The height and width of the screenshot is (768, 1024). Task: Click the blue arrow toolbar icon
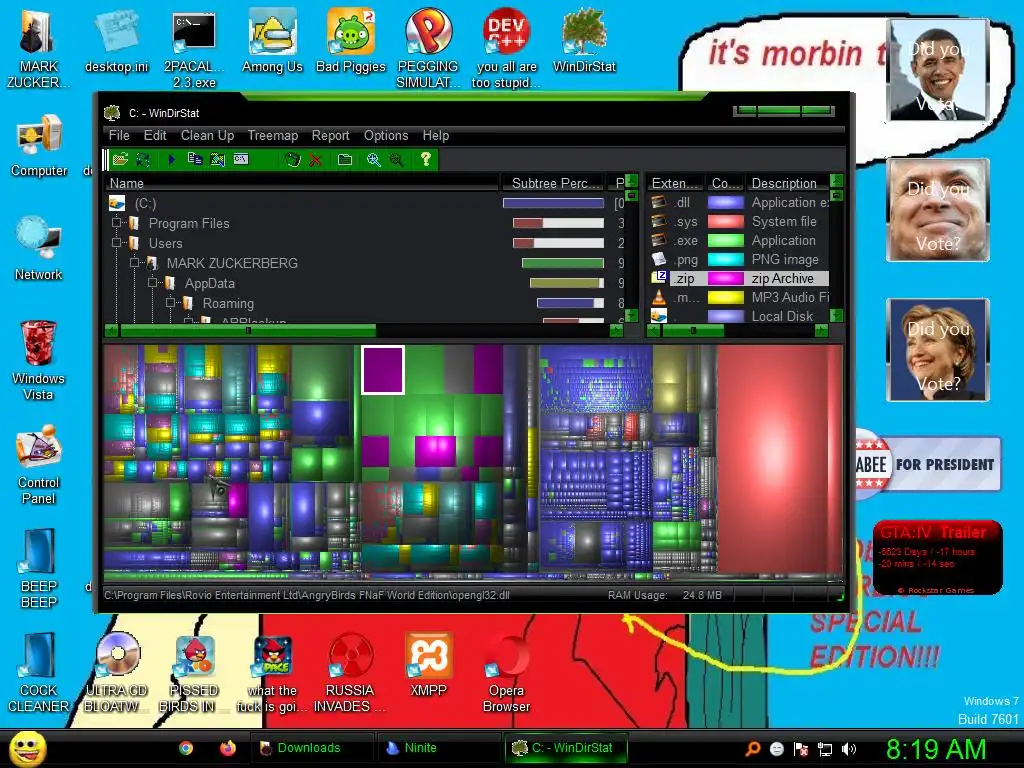click(x=172, y=159)
